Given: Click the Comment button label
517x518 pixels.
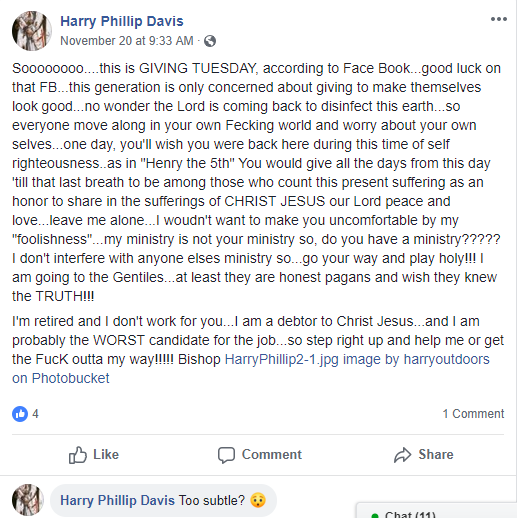Looking at the screenshot, I should (x=272, y=455).
